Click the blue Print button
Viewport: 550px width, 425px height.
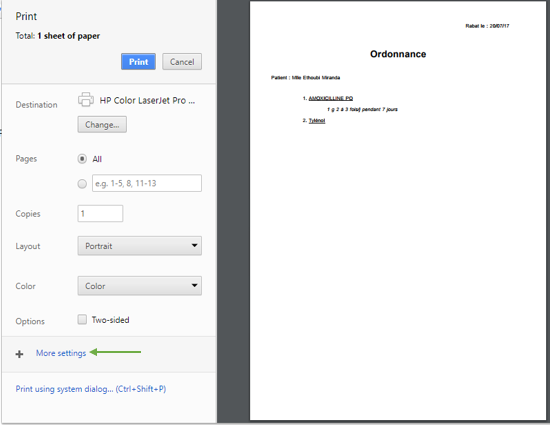[x=138, y=62]
